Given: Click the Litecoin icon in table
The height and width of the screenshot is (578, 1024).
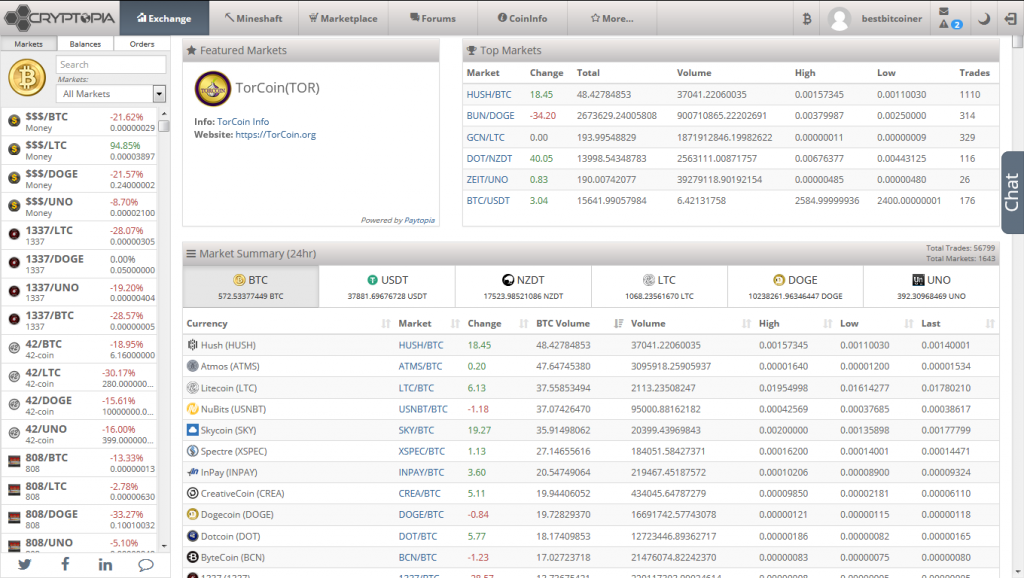Looking at the screenshot, I should 193,387.
